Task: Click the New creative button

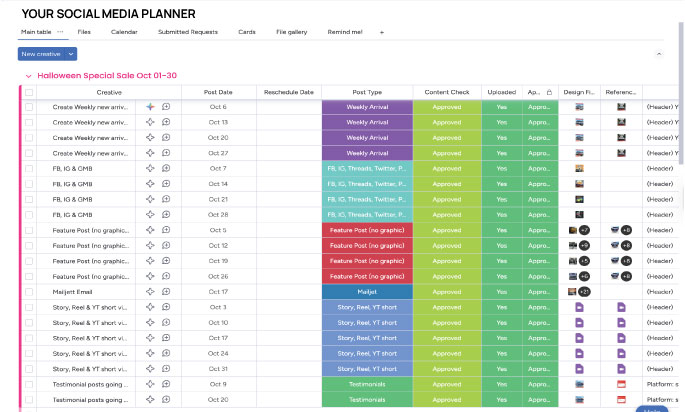Action: [x=41, y=54]
